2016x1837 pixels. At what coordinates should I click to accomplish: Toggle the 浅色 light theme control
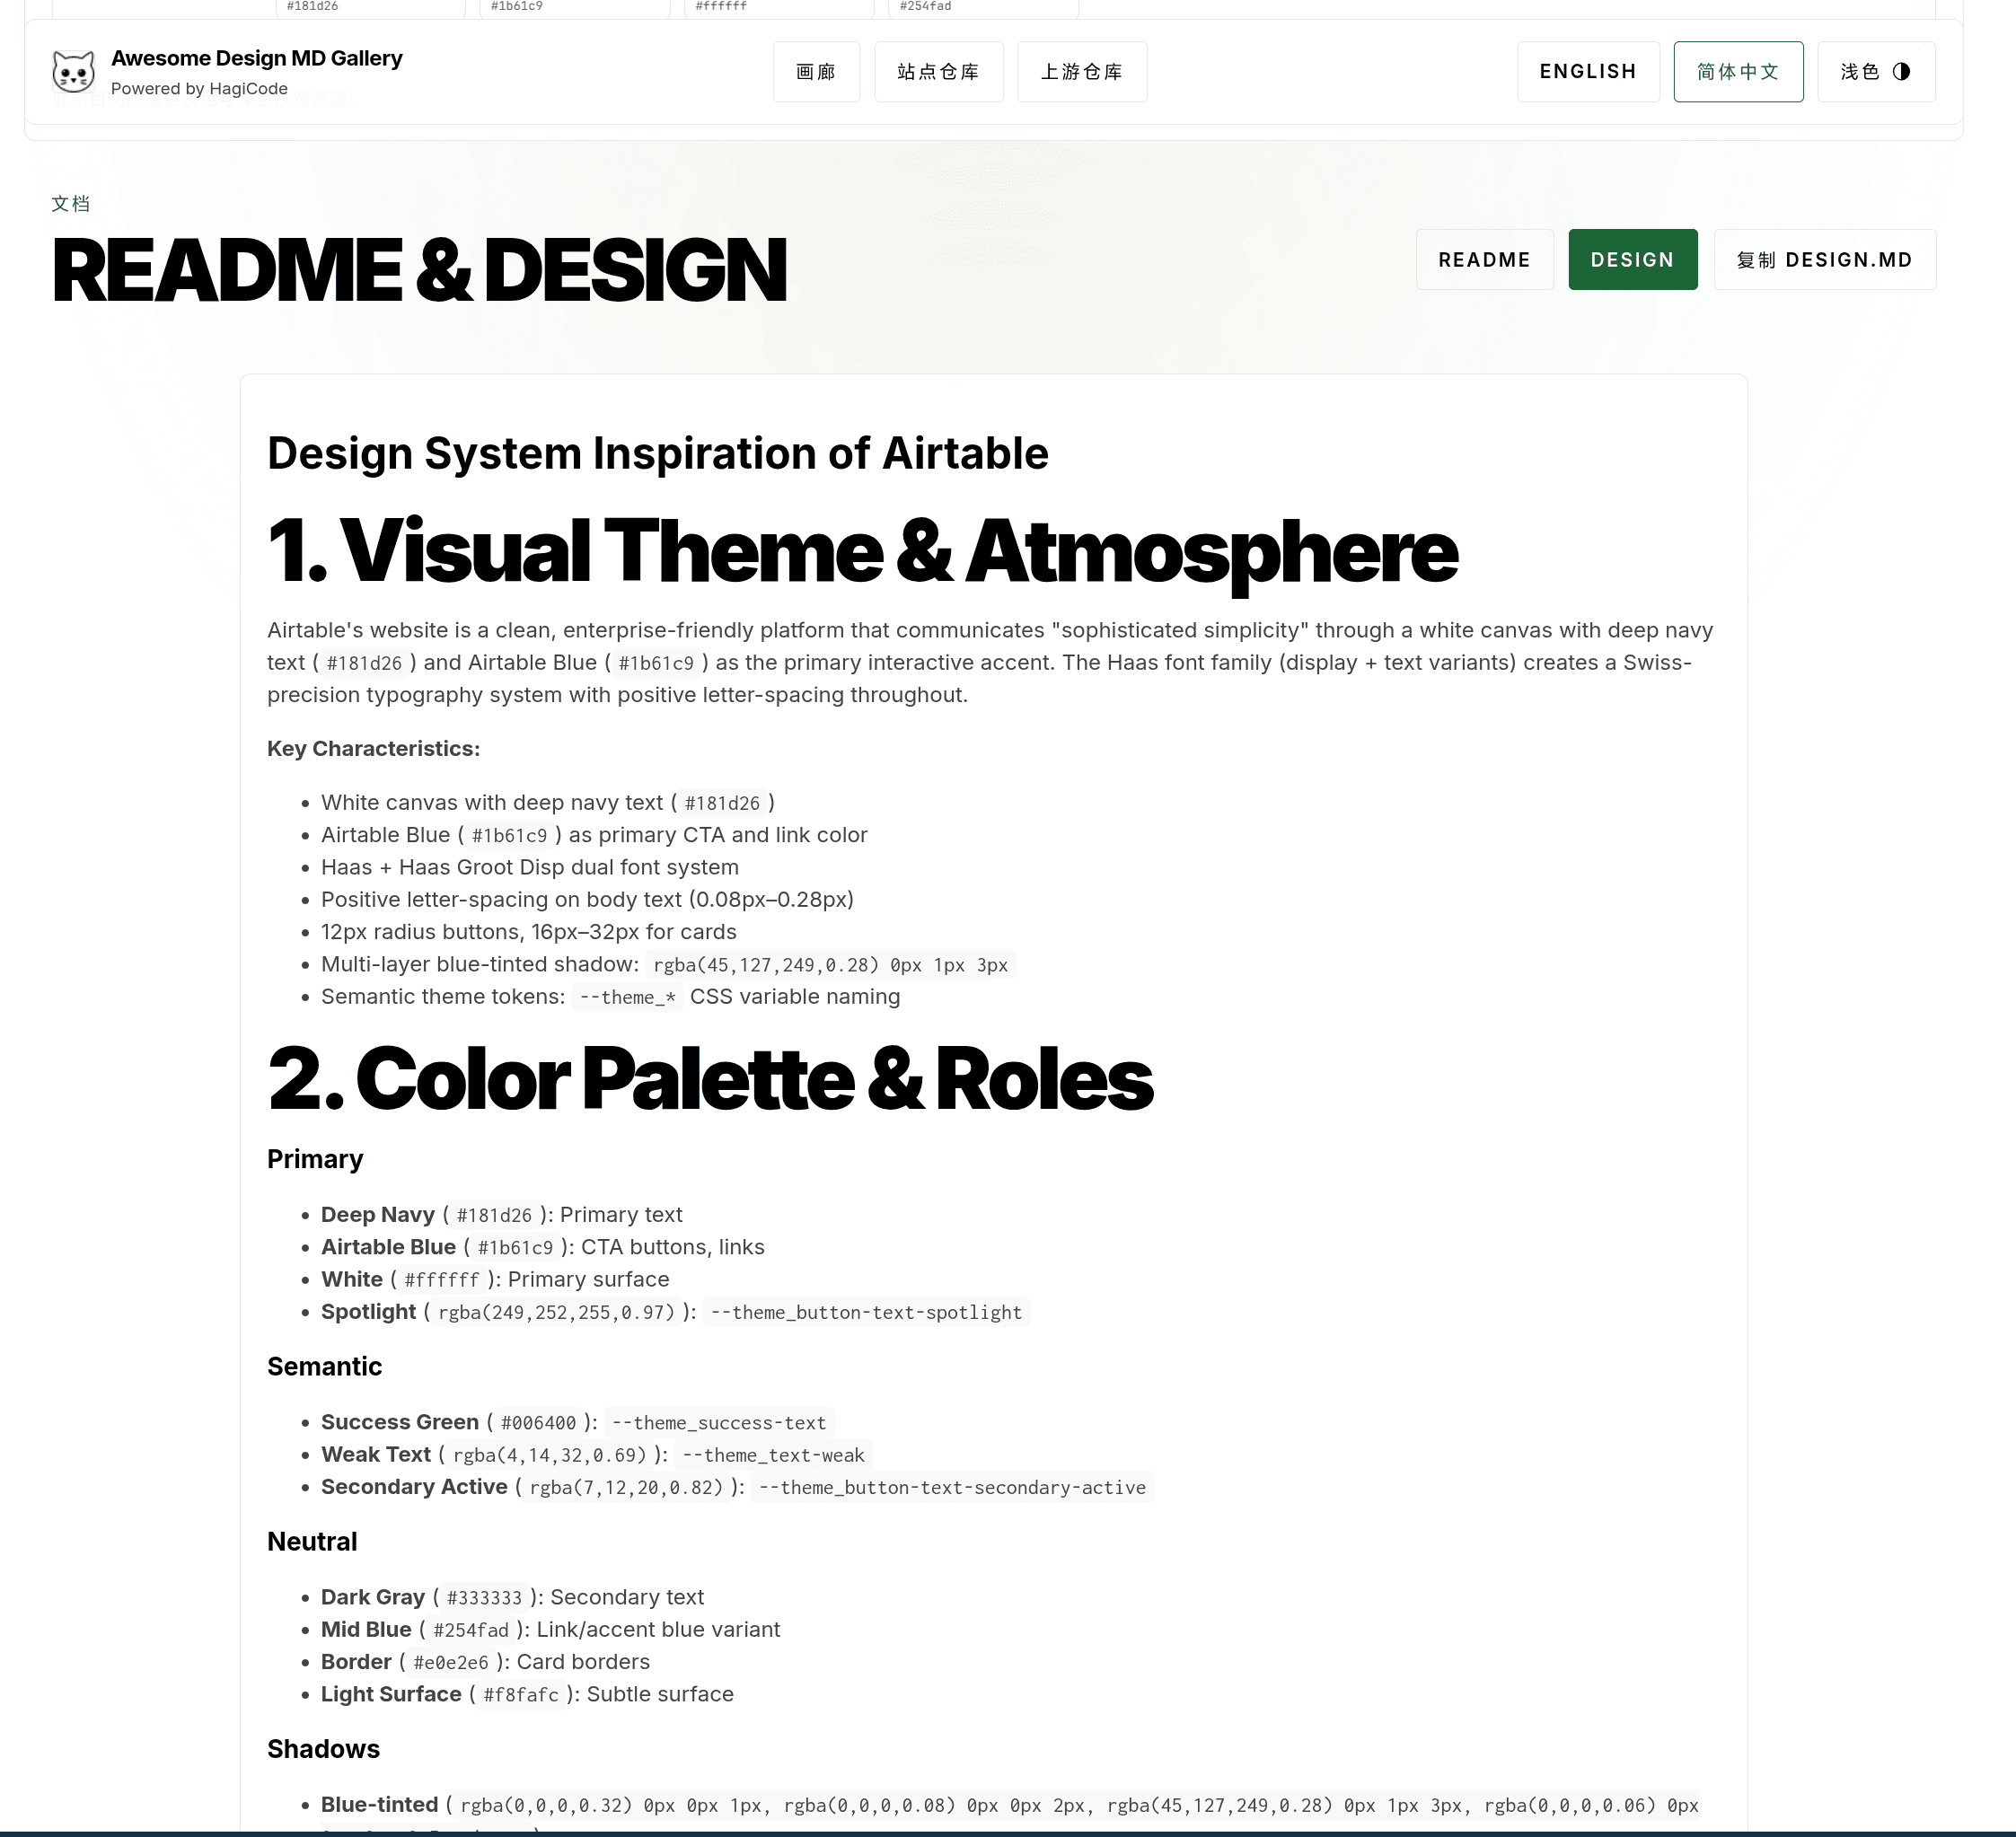[1875, 71]
